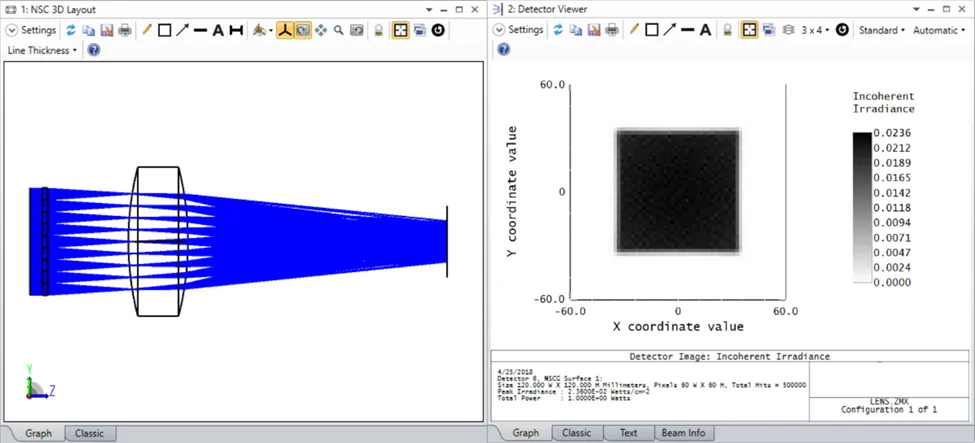Select the text annotation tool in 3D Layout
This screenshot has width=975, height=443.
tap(218, 30)
